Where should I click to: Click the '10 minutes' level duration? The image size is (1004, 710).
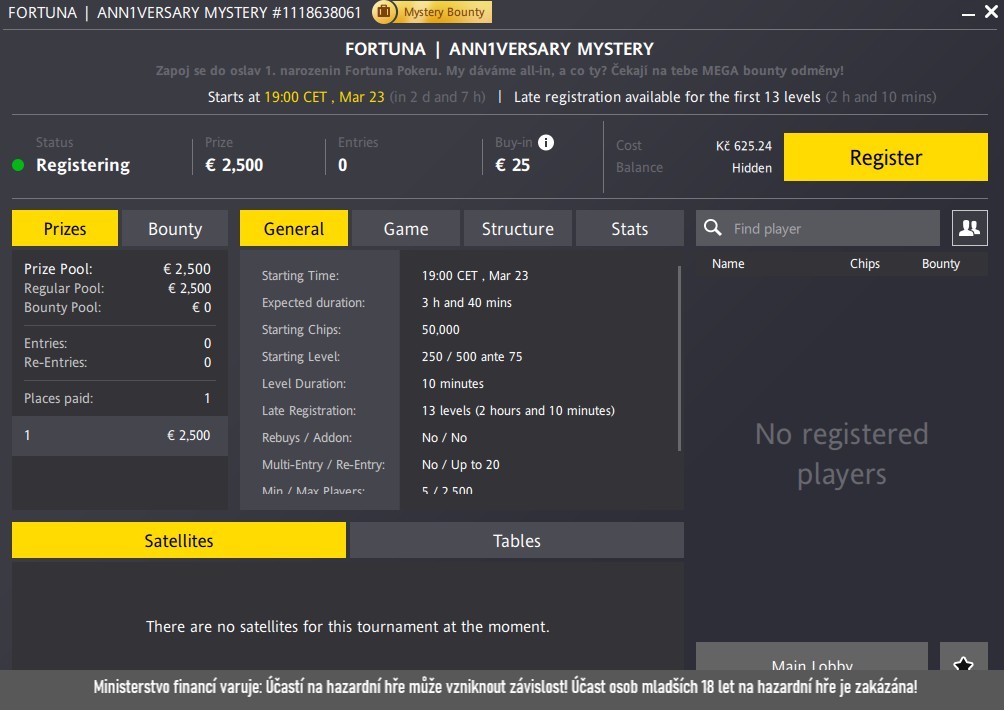coord(453,383)
